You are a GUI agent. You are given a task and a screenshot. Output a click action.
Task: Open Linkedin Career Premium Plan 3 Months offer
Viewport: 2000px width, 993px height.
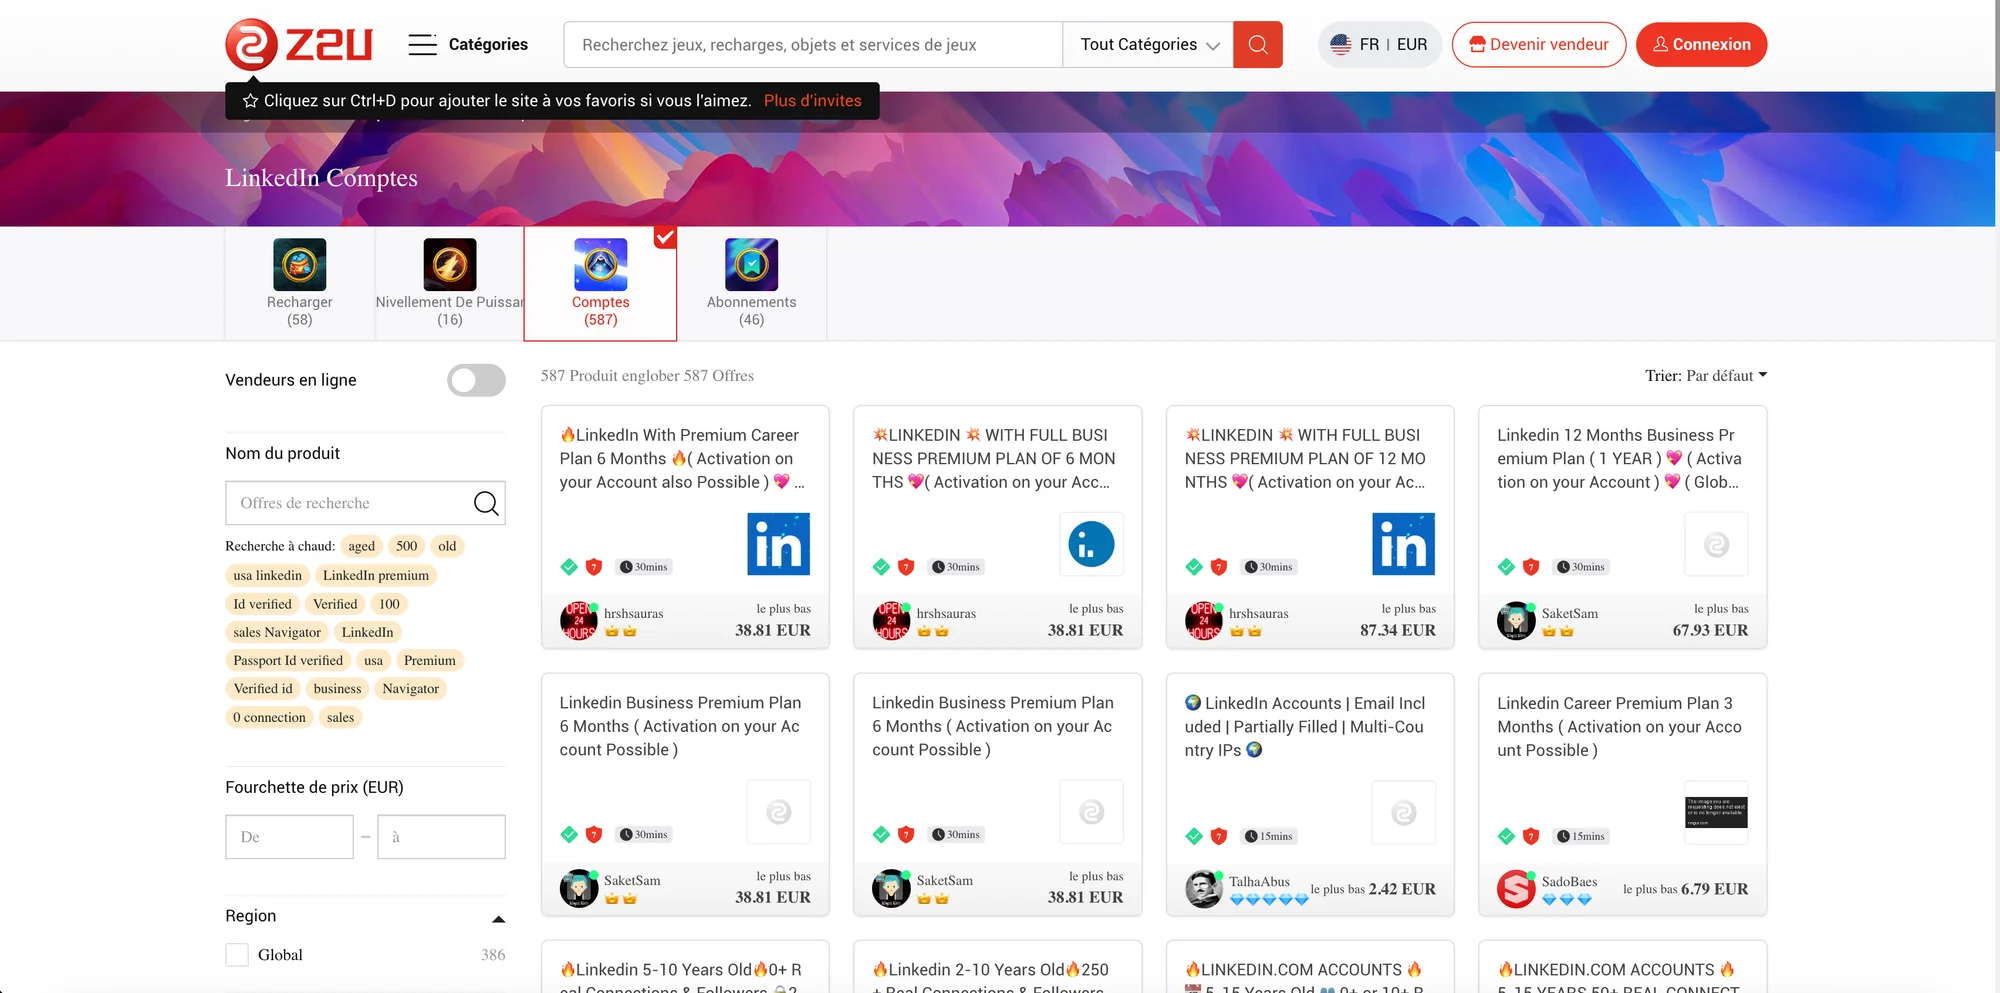tap(1620, 726)
